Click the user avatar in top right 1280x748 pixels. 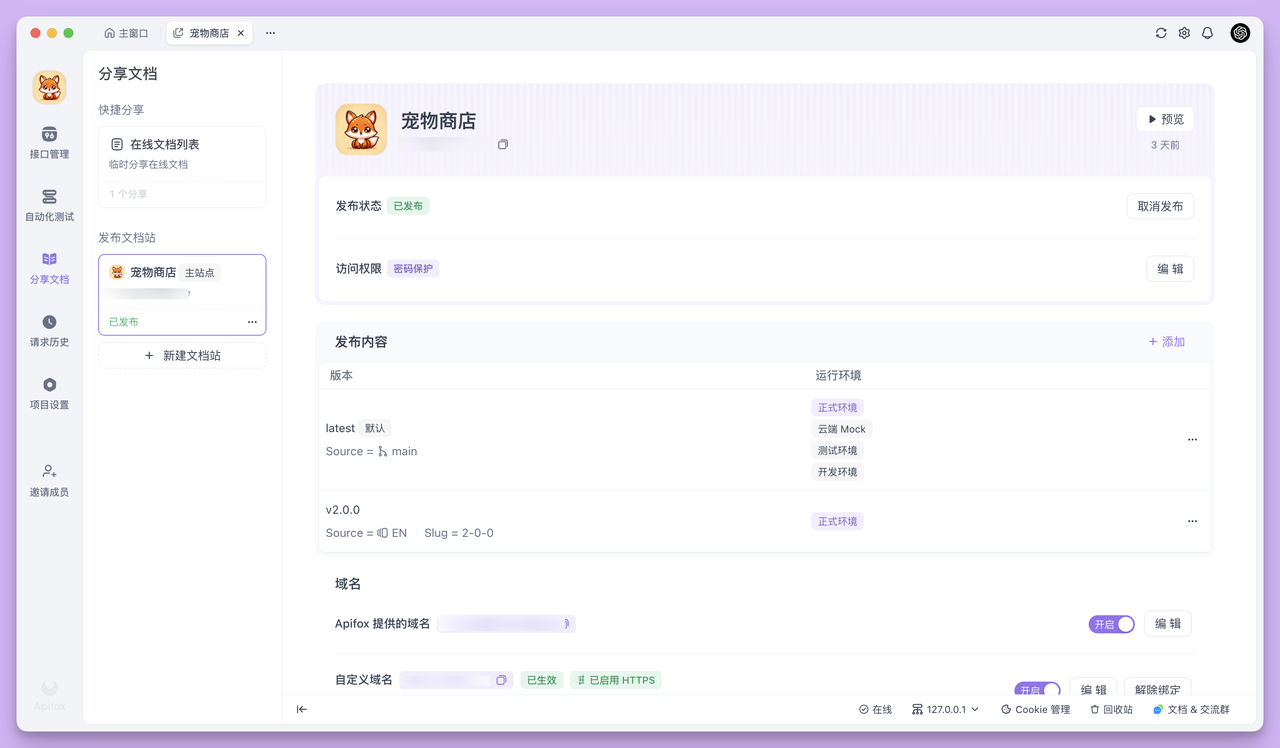[1240, 33]
